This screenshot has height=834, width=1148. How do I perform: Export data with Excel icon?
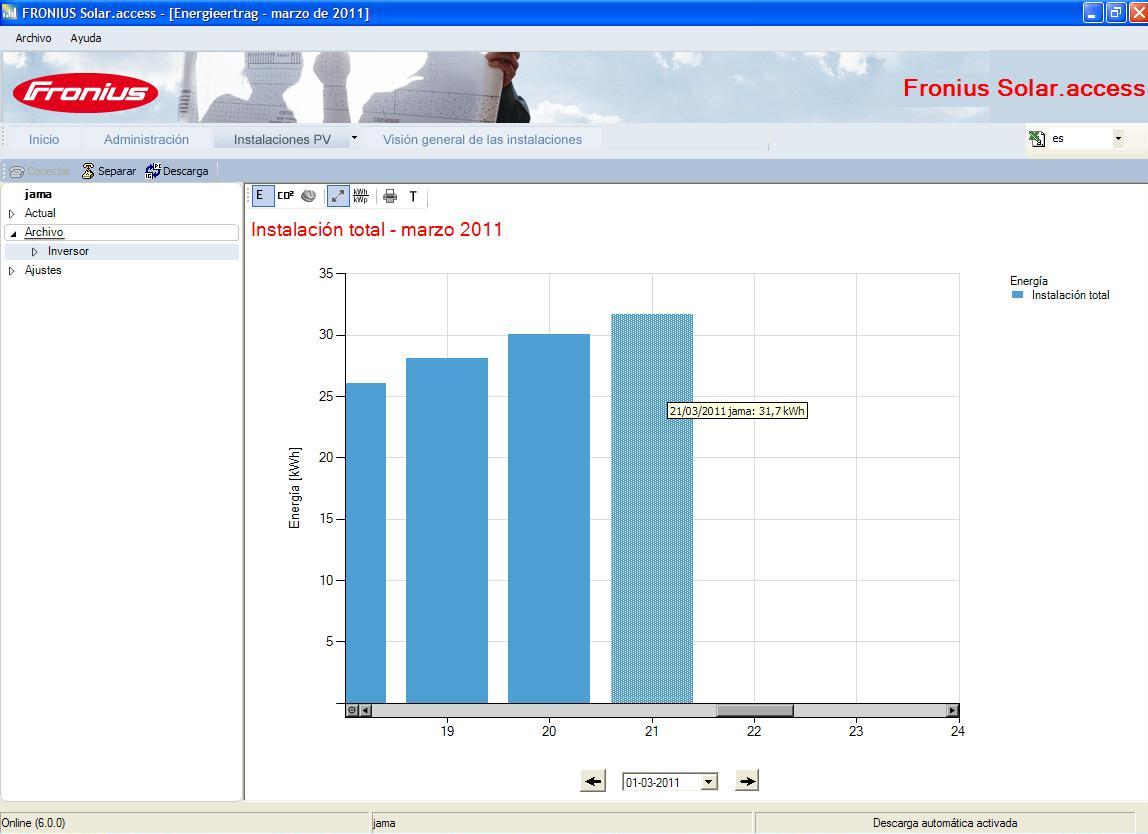(x=1037, y=138)
